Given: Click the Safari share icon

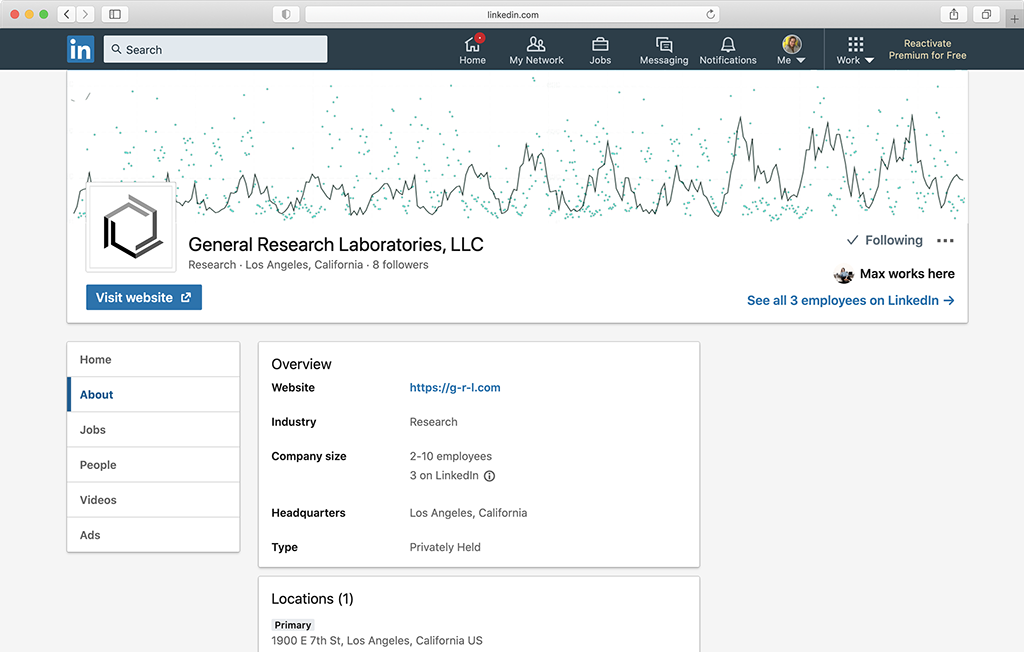Looking at the screenshot, I should click(954, 14).
